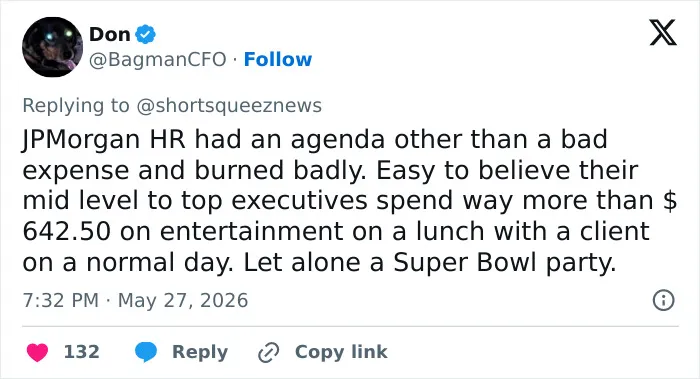This screenshot has width=700, height=379.
Task: Open the @shortsqueeznews mention
Action: click(229, 106)
